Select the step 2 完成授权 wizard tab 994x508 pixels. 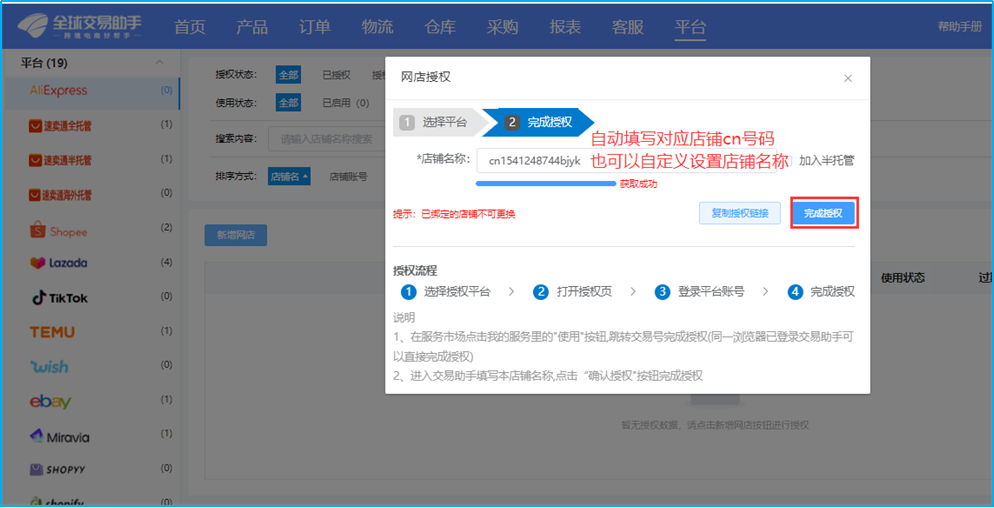539,122
